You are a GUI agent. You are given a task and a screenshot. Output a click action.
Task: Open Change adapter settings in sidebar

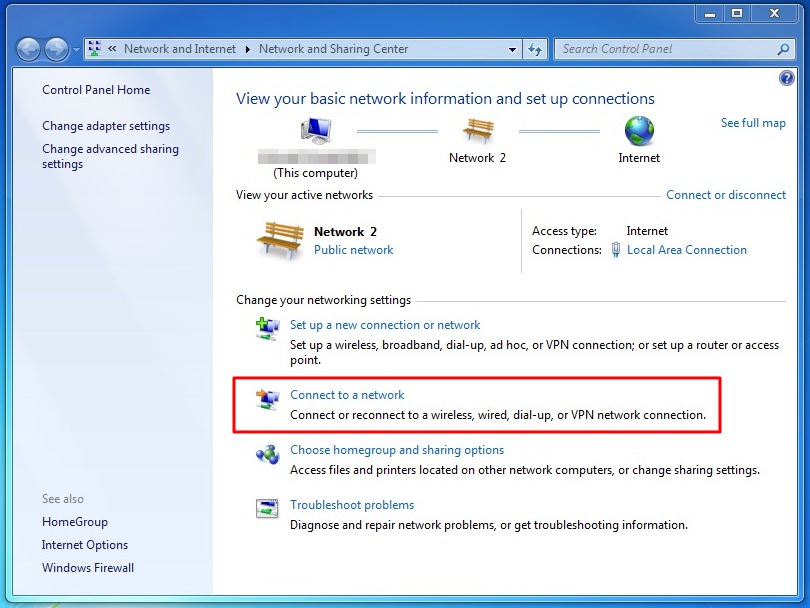106,126
